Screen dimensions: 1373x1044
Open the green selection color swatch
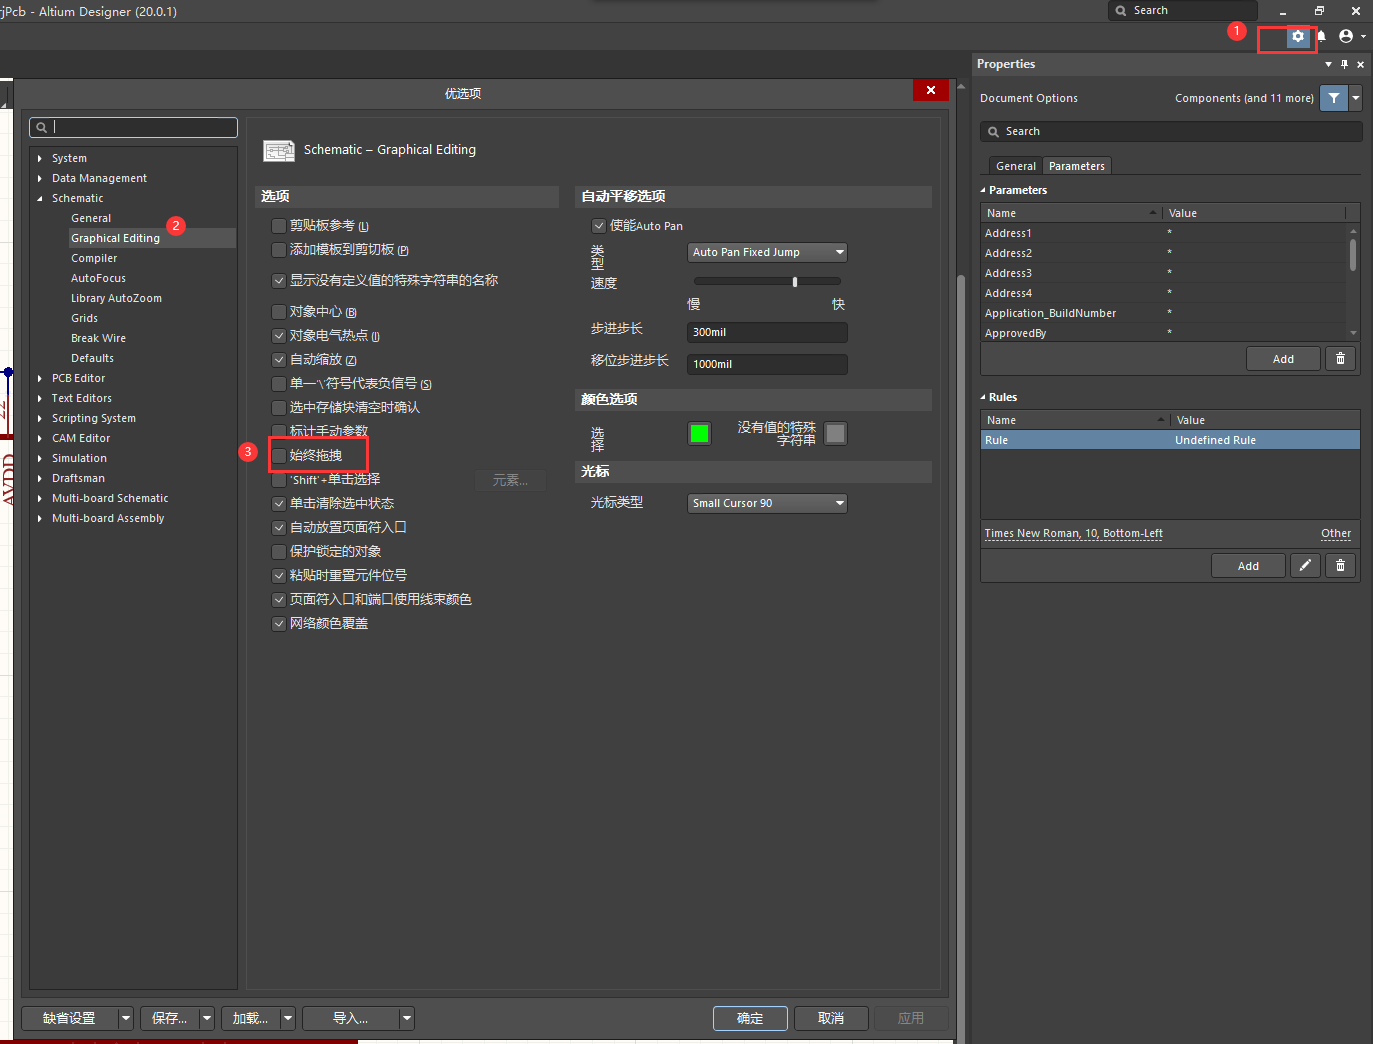tap(700, 434)
